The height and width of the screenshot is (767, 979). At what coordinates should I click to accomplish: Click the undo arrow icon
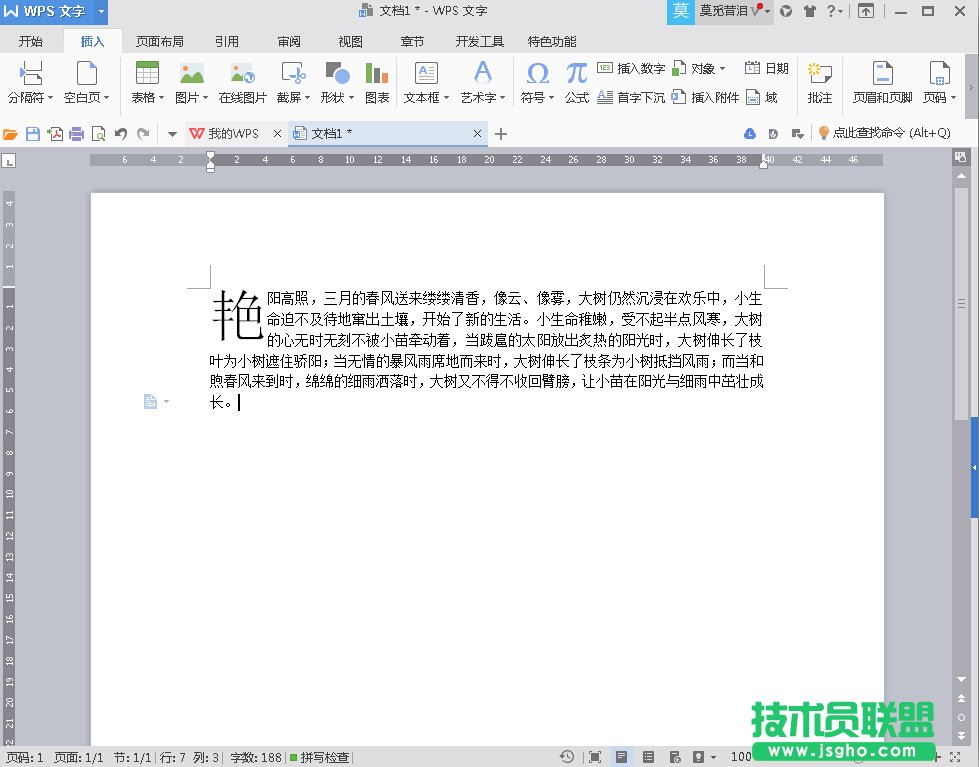[121, 134]
